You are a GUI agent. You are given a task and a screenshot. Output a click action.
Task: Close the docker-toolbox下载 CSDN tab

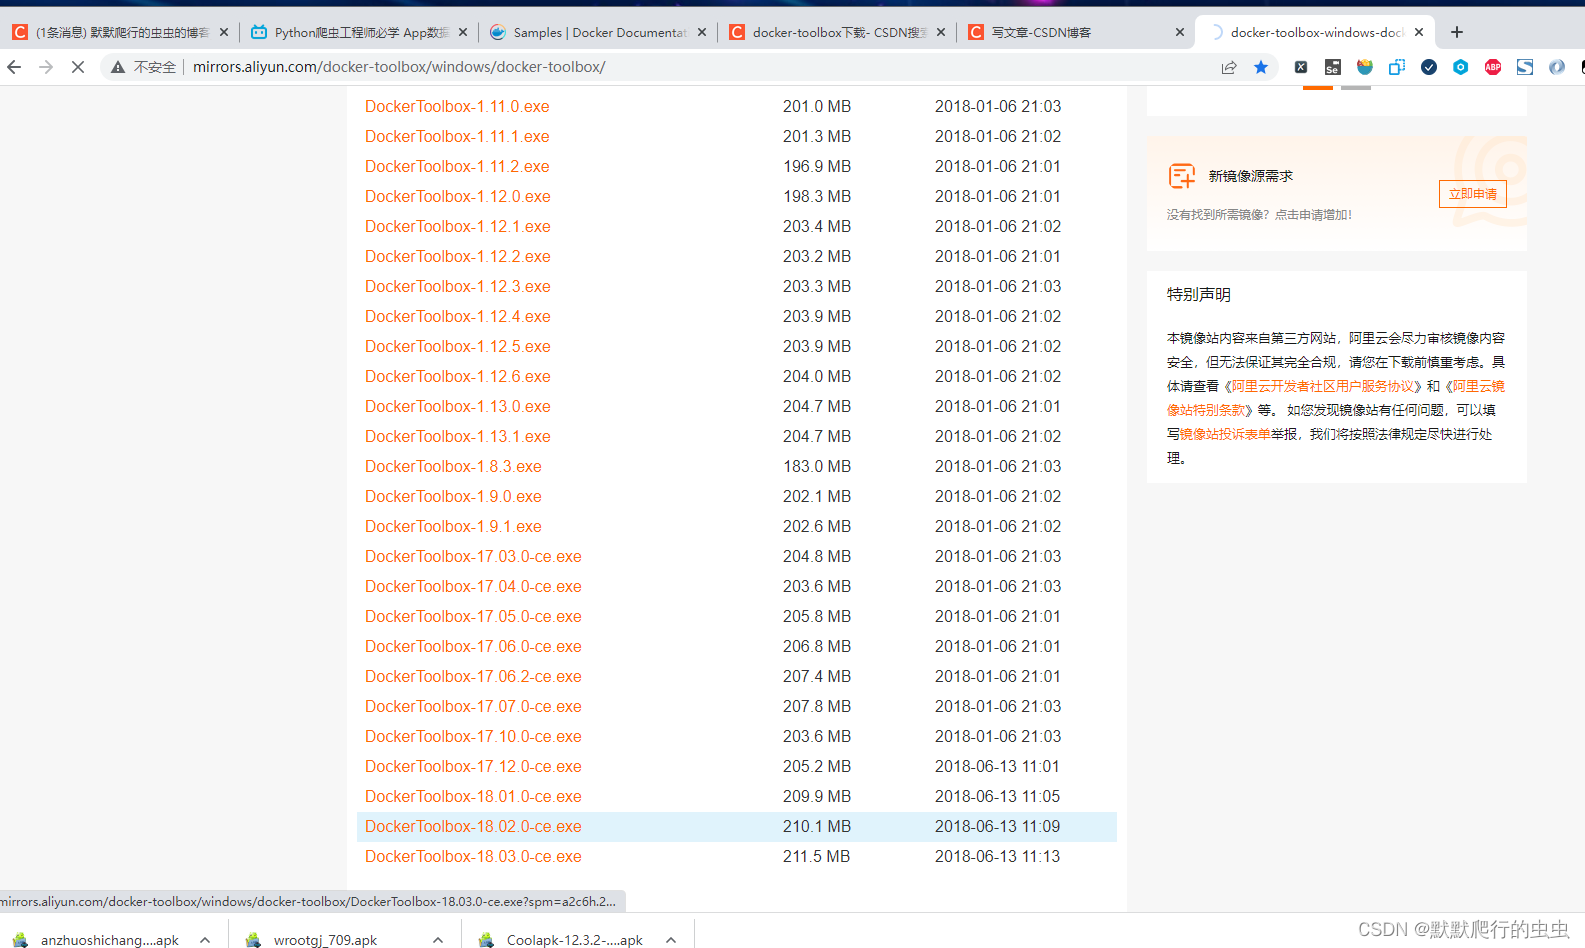click(941, 32)
